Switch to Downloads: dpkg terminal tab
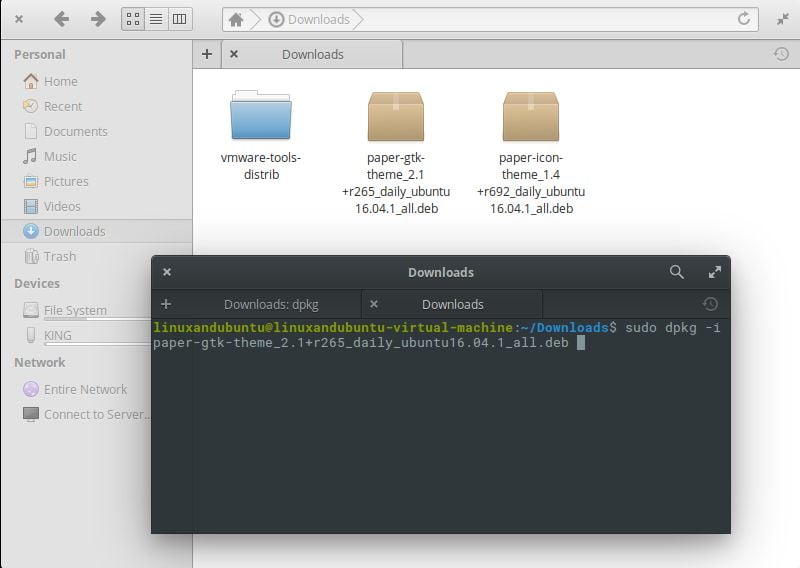The width and height of the screenshot is (800, 568). [271, 305]
